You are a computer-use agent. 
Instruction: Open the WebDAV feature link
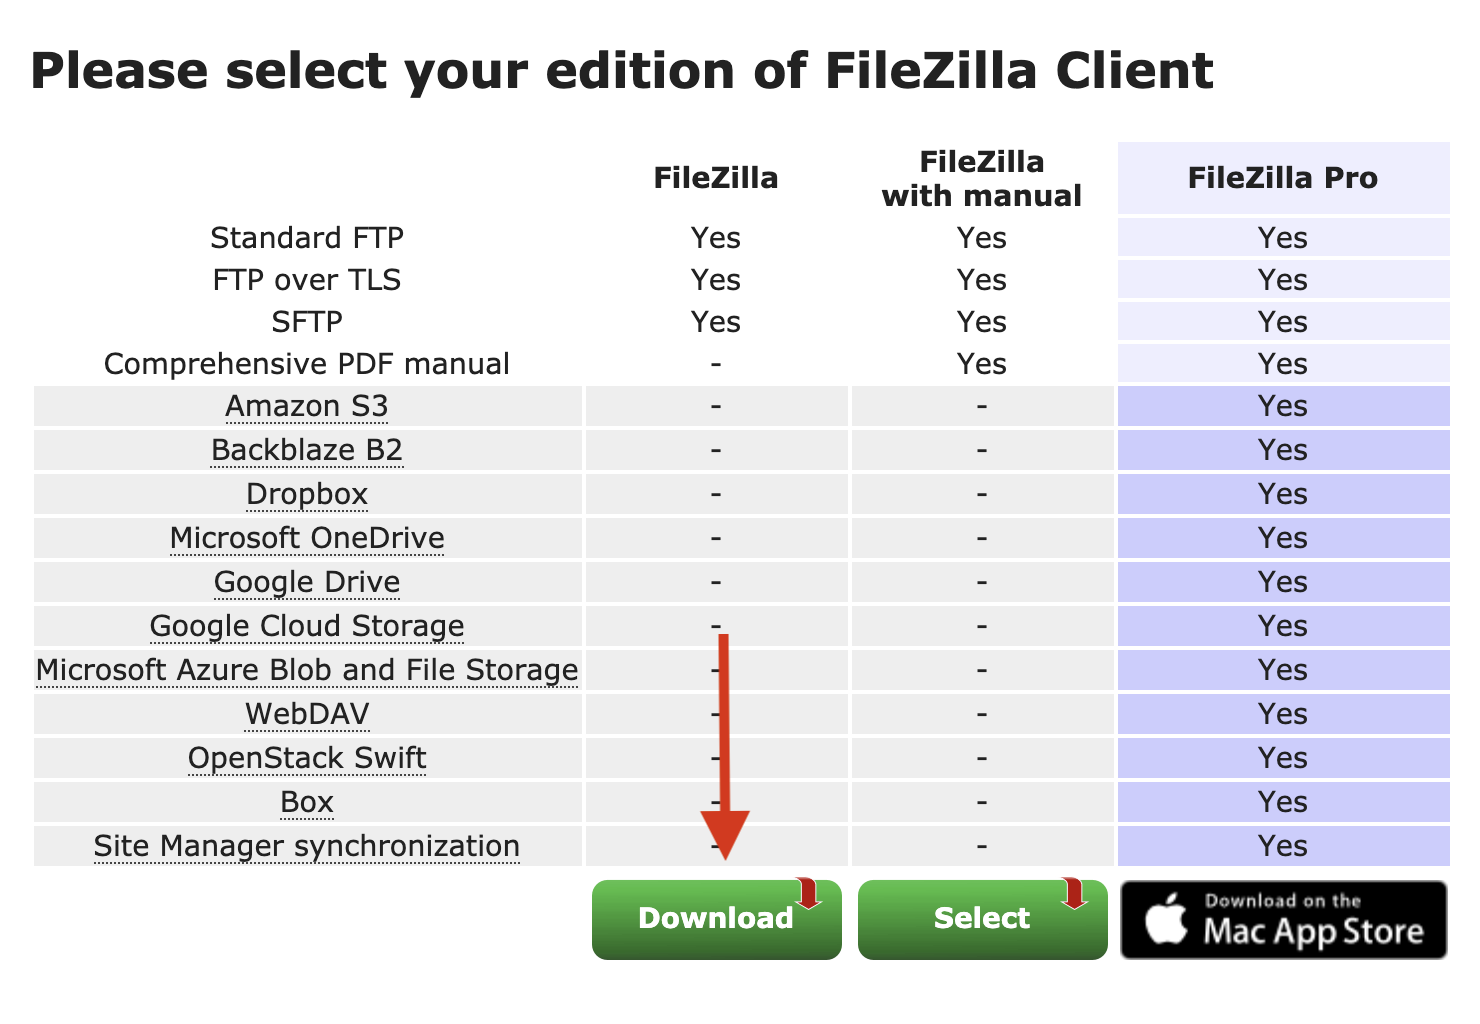click(x=307, y=714)
